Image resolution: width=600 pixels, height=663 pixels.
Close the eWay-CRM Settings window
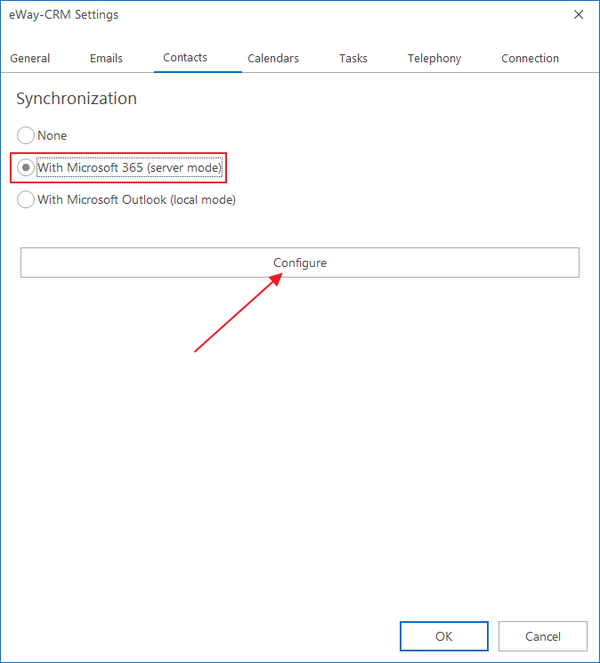tap(578, 14)
